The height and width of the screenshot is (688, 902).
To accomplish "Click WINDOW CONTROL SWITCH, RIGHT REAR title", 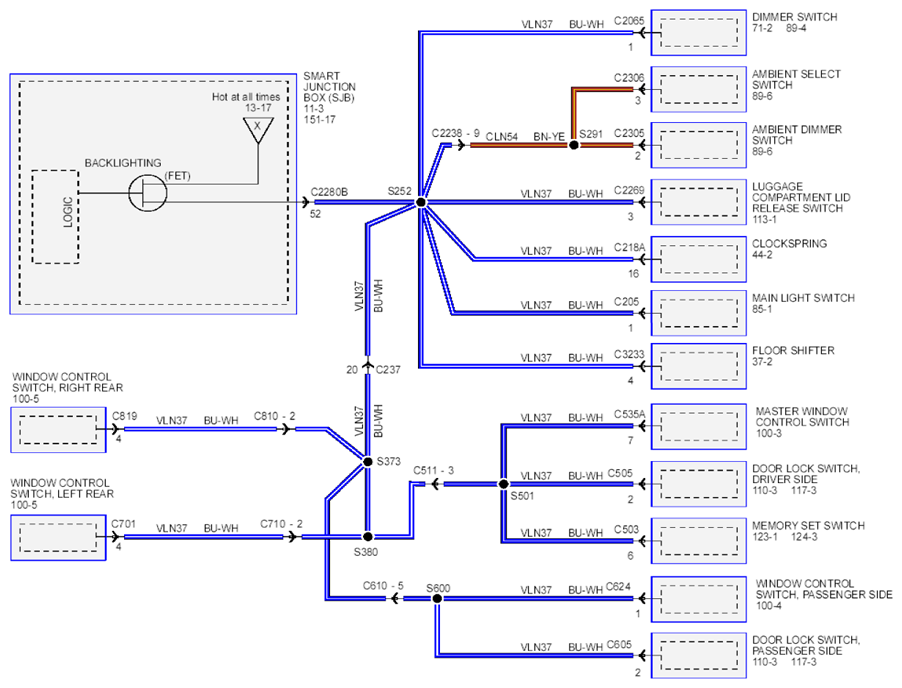I will pos(67,382).
